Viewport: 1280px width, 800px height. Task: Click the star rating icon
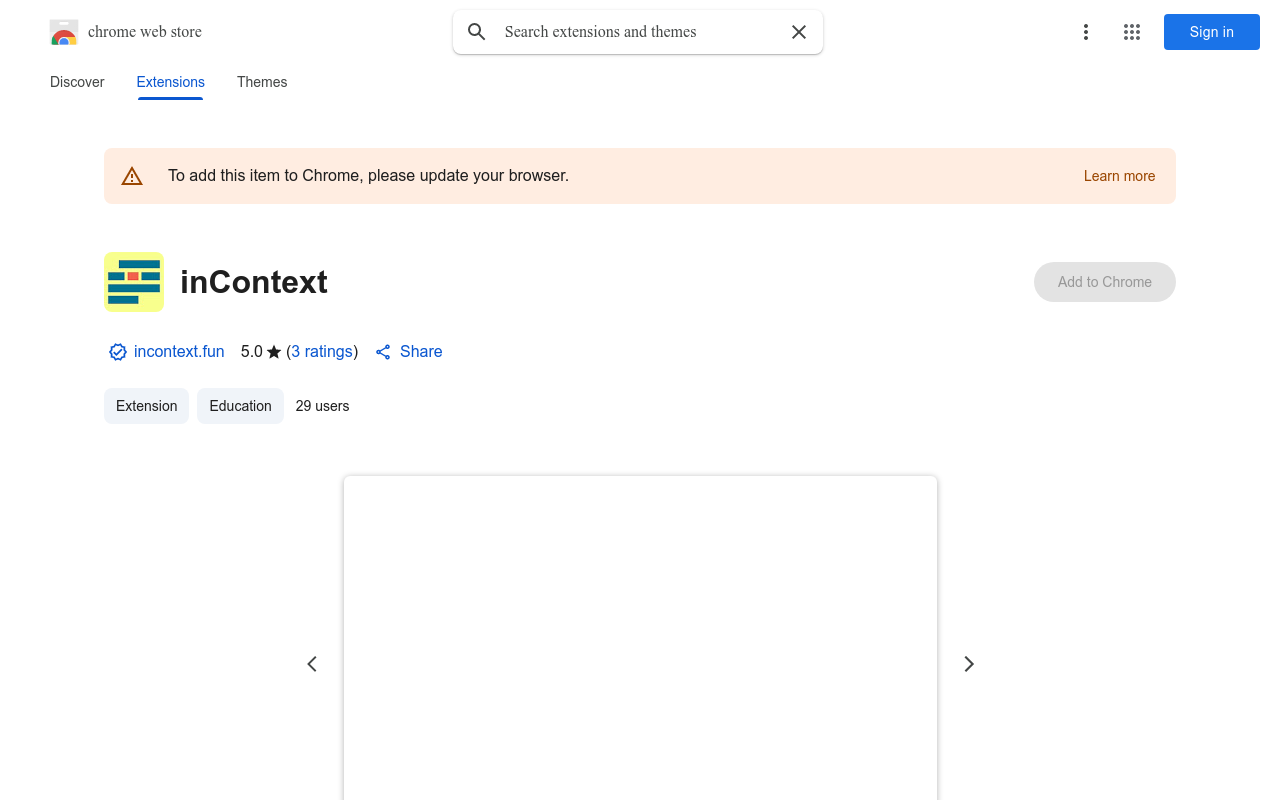274,352
